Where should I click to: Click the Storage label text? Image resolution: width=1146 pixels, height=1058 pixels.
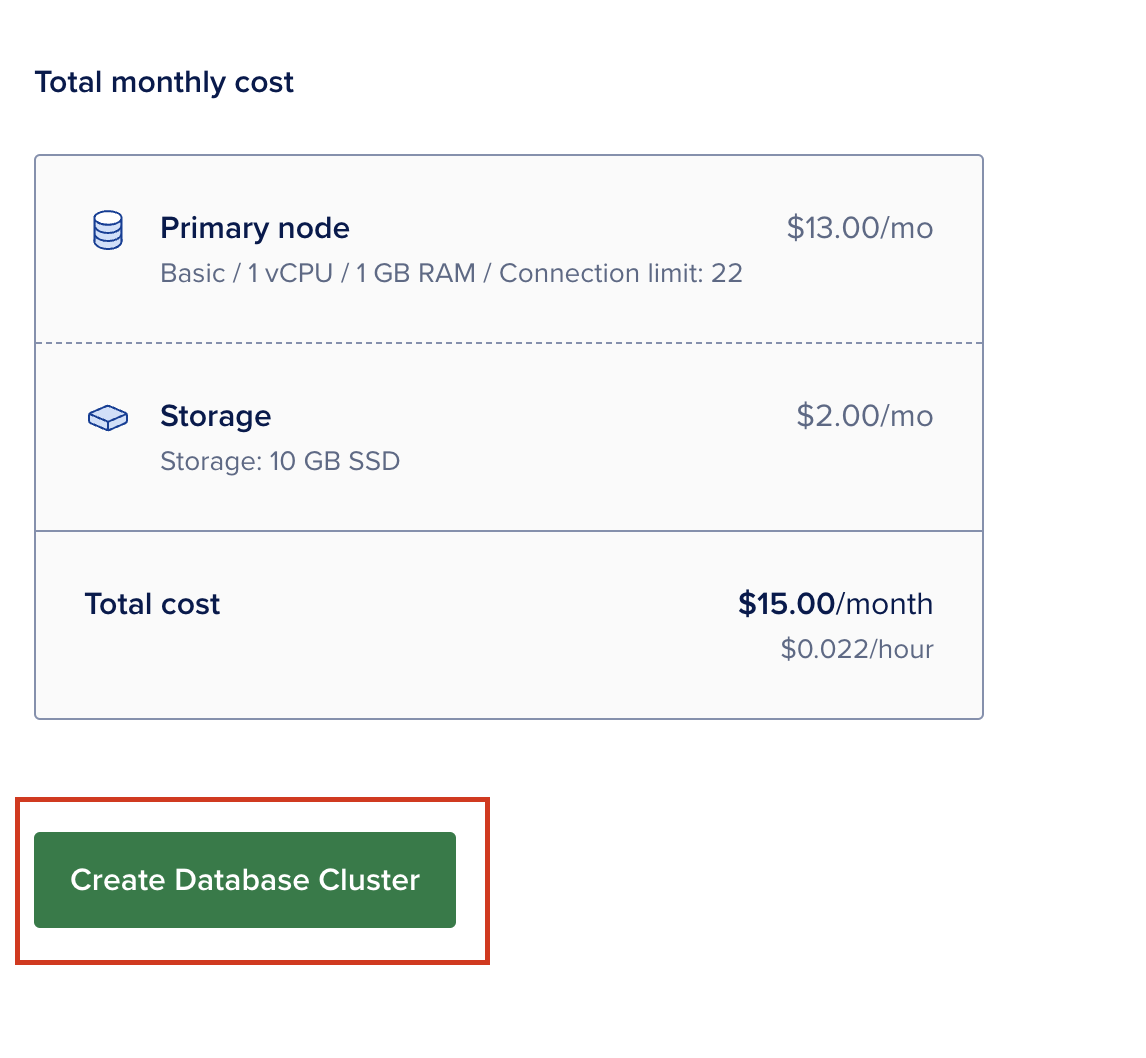tap(215, 416)
